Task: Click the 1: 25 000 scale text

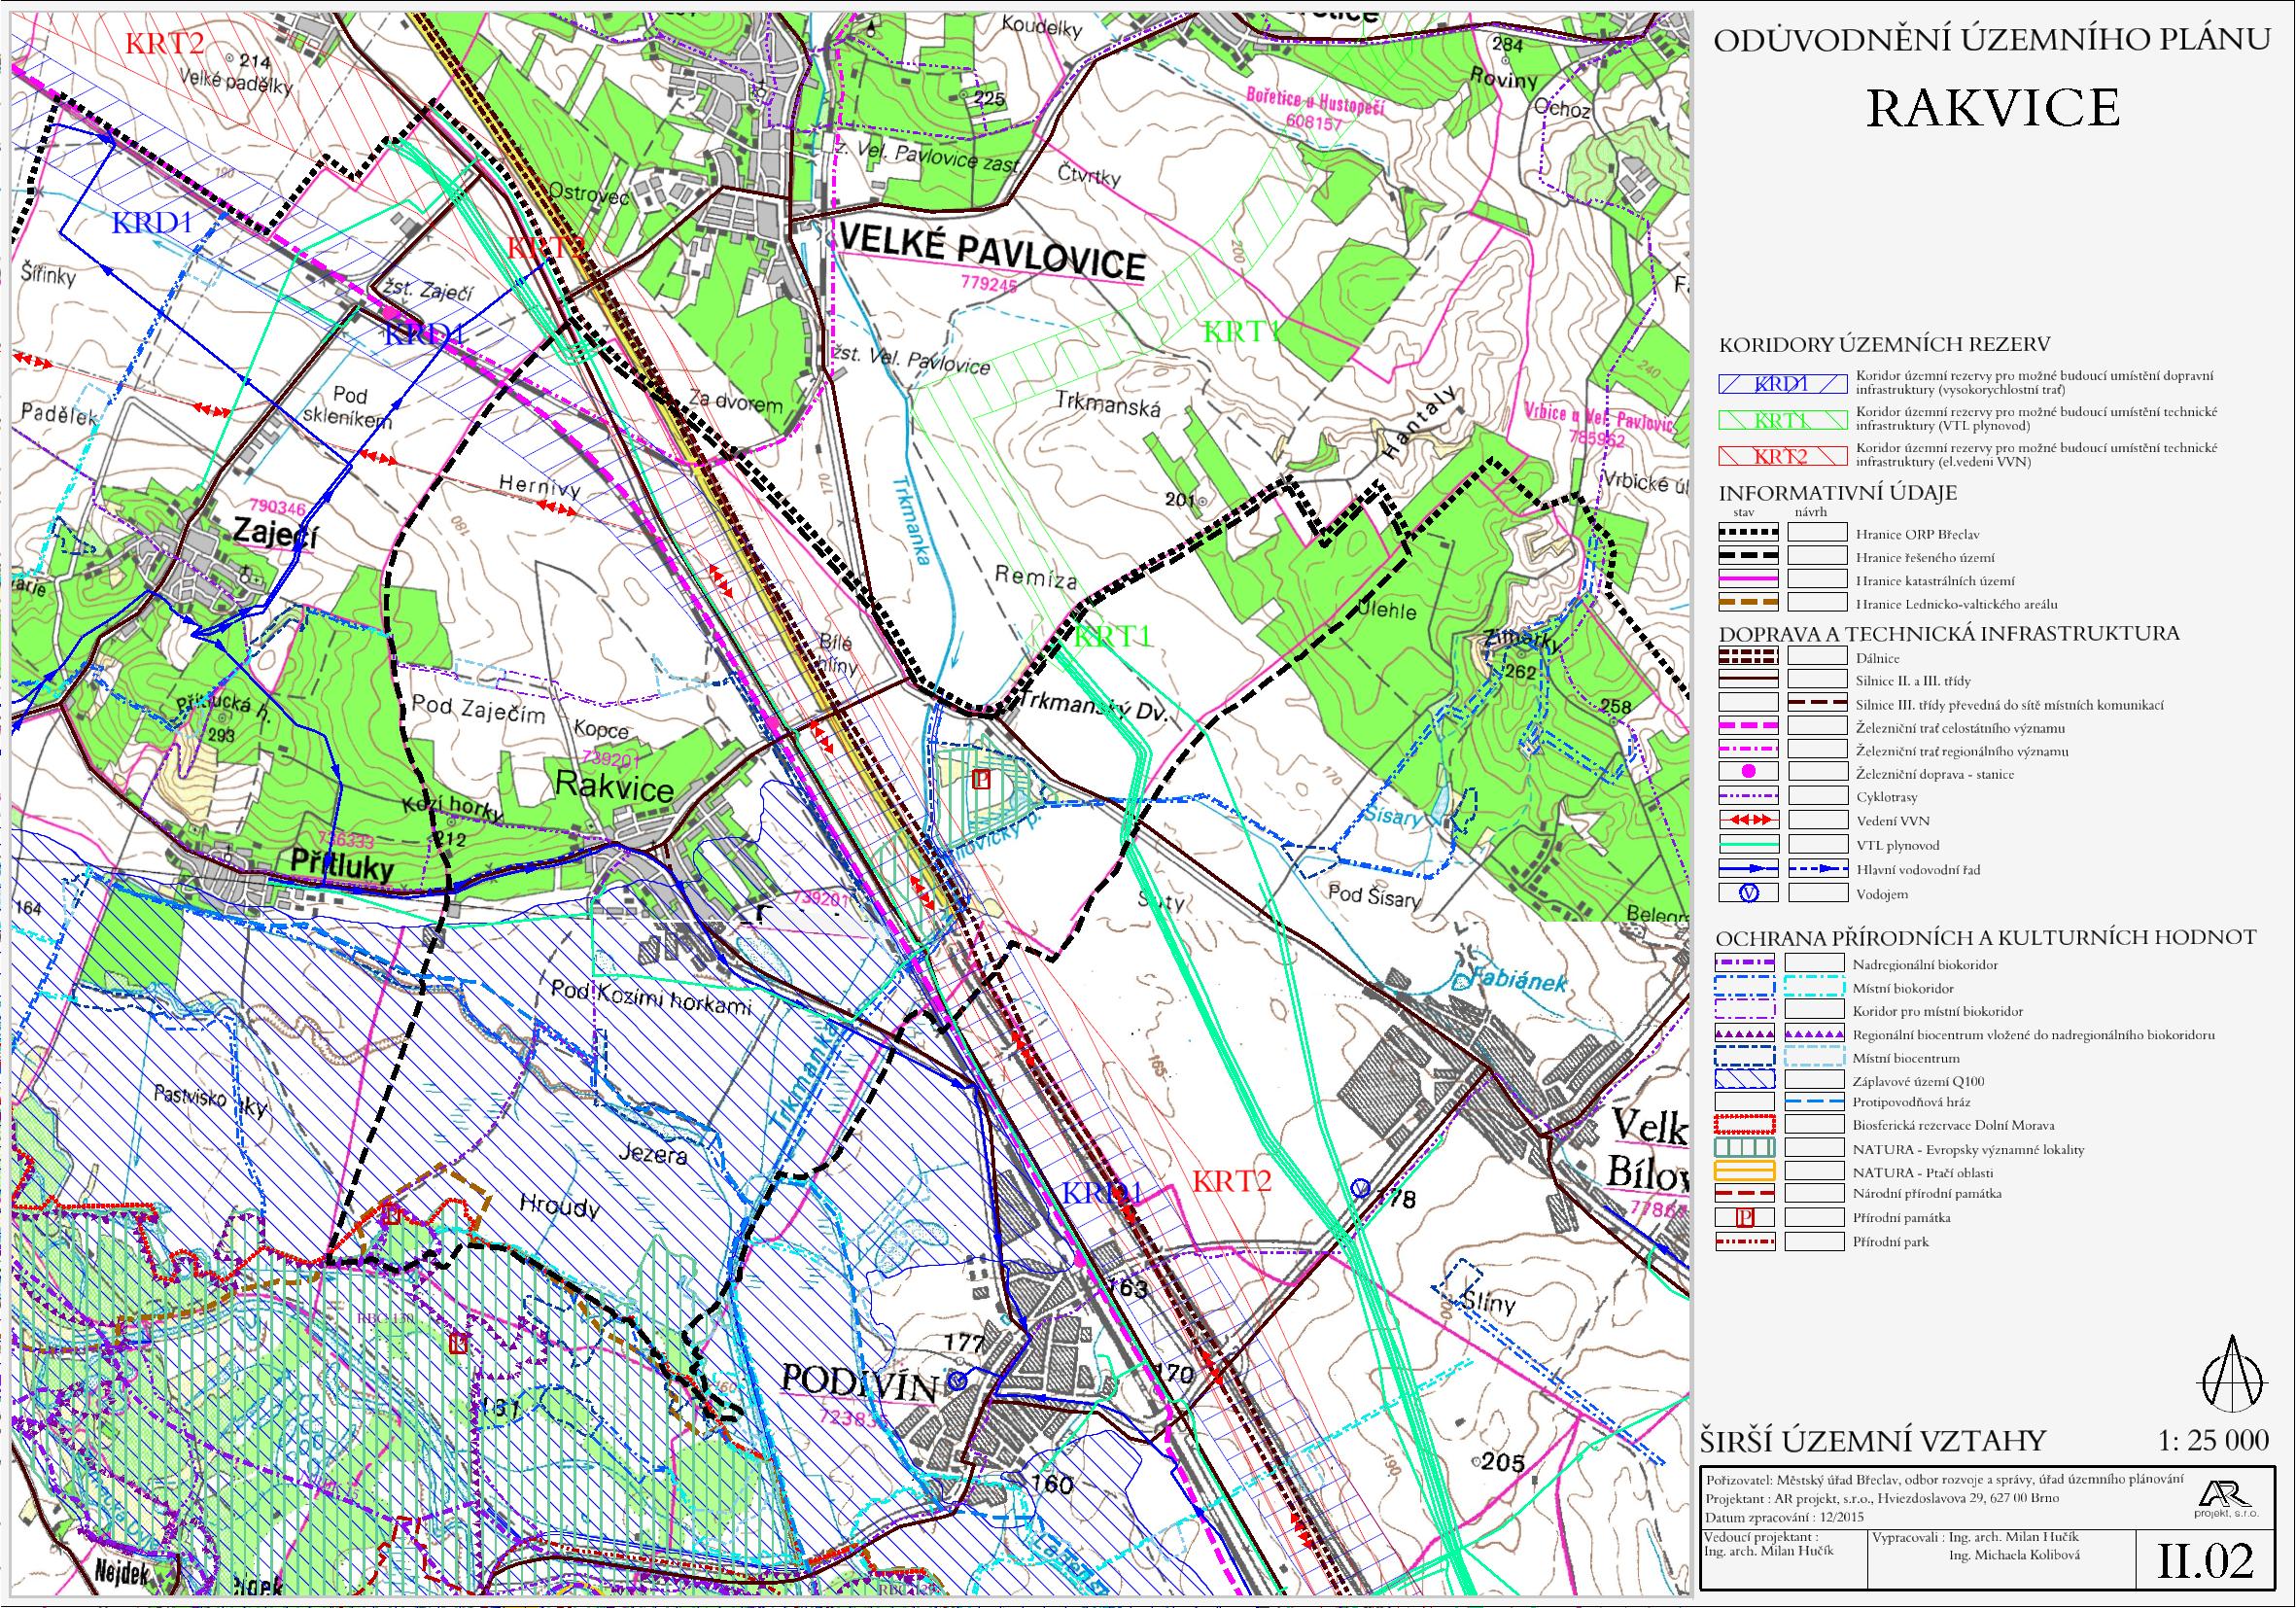Action: click(2212, 1440)
